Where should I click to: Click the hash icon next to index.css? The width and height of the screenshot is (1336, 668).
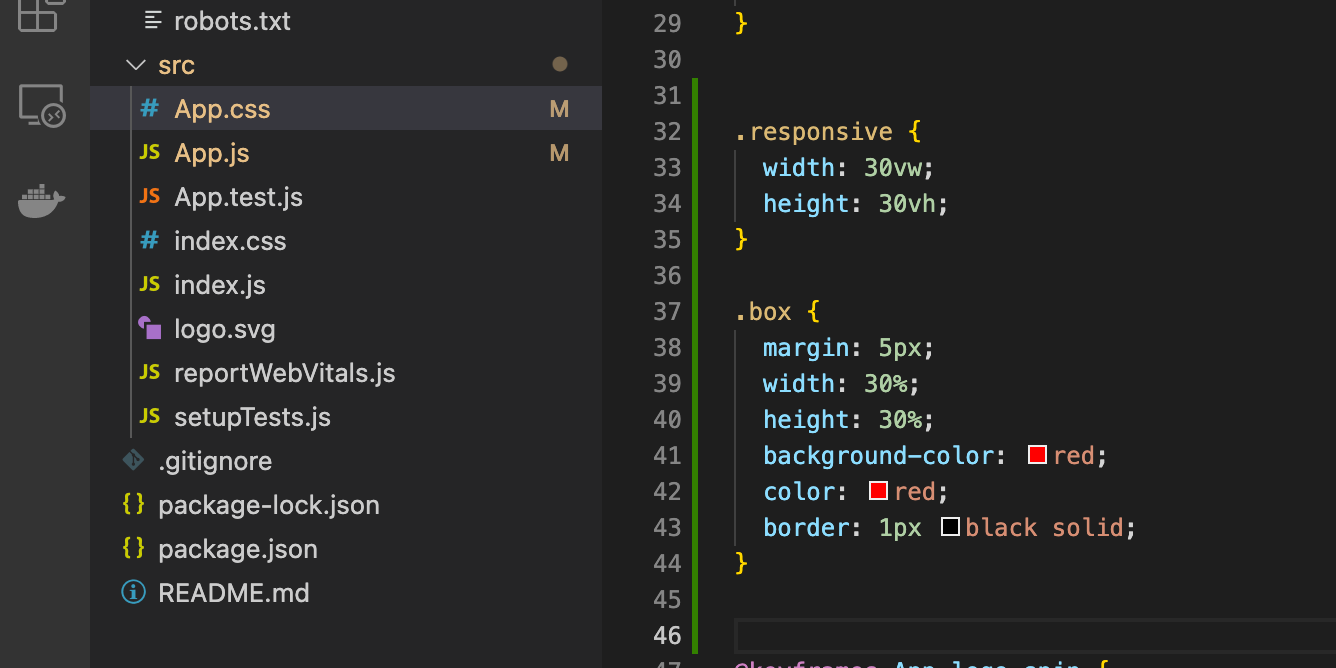click(149, 240)
